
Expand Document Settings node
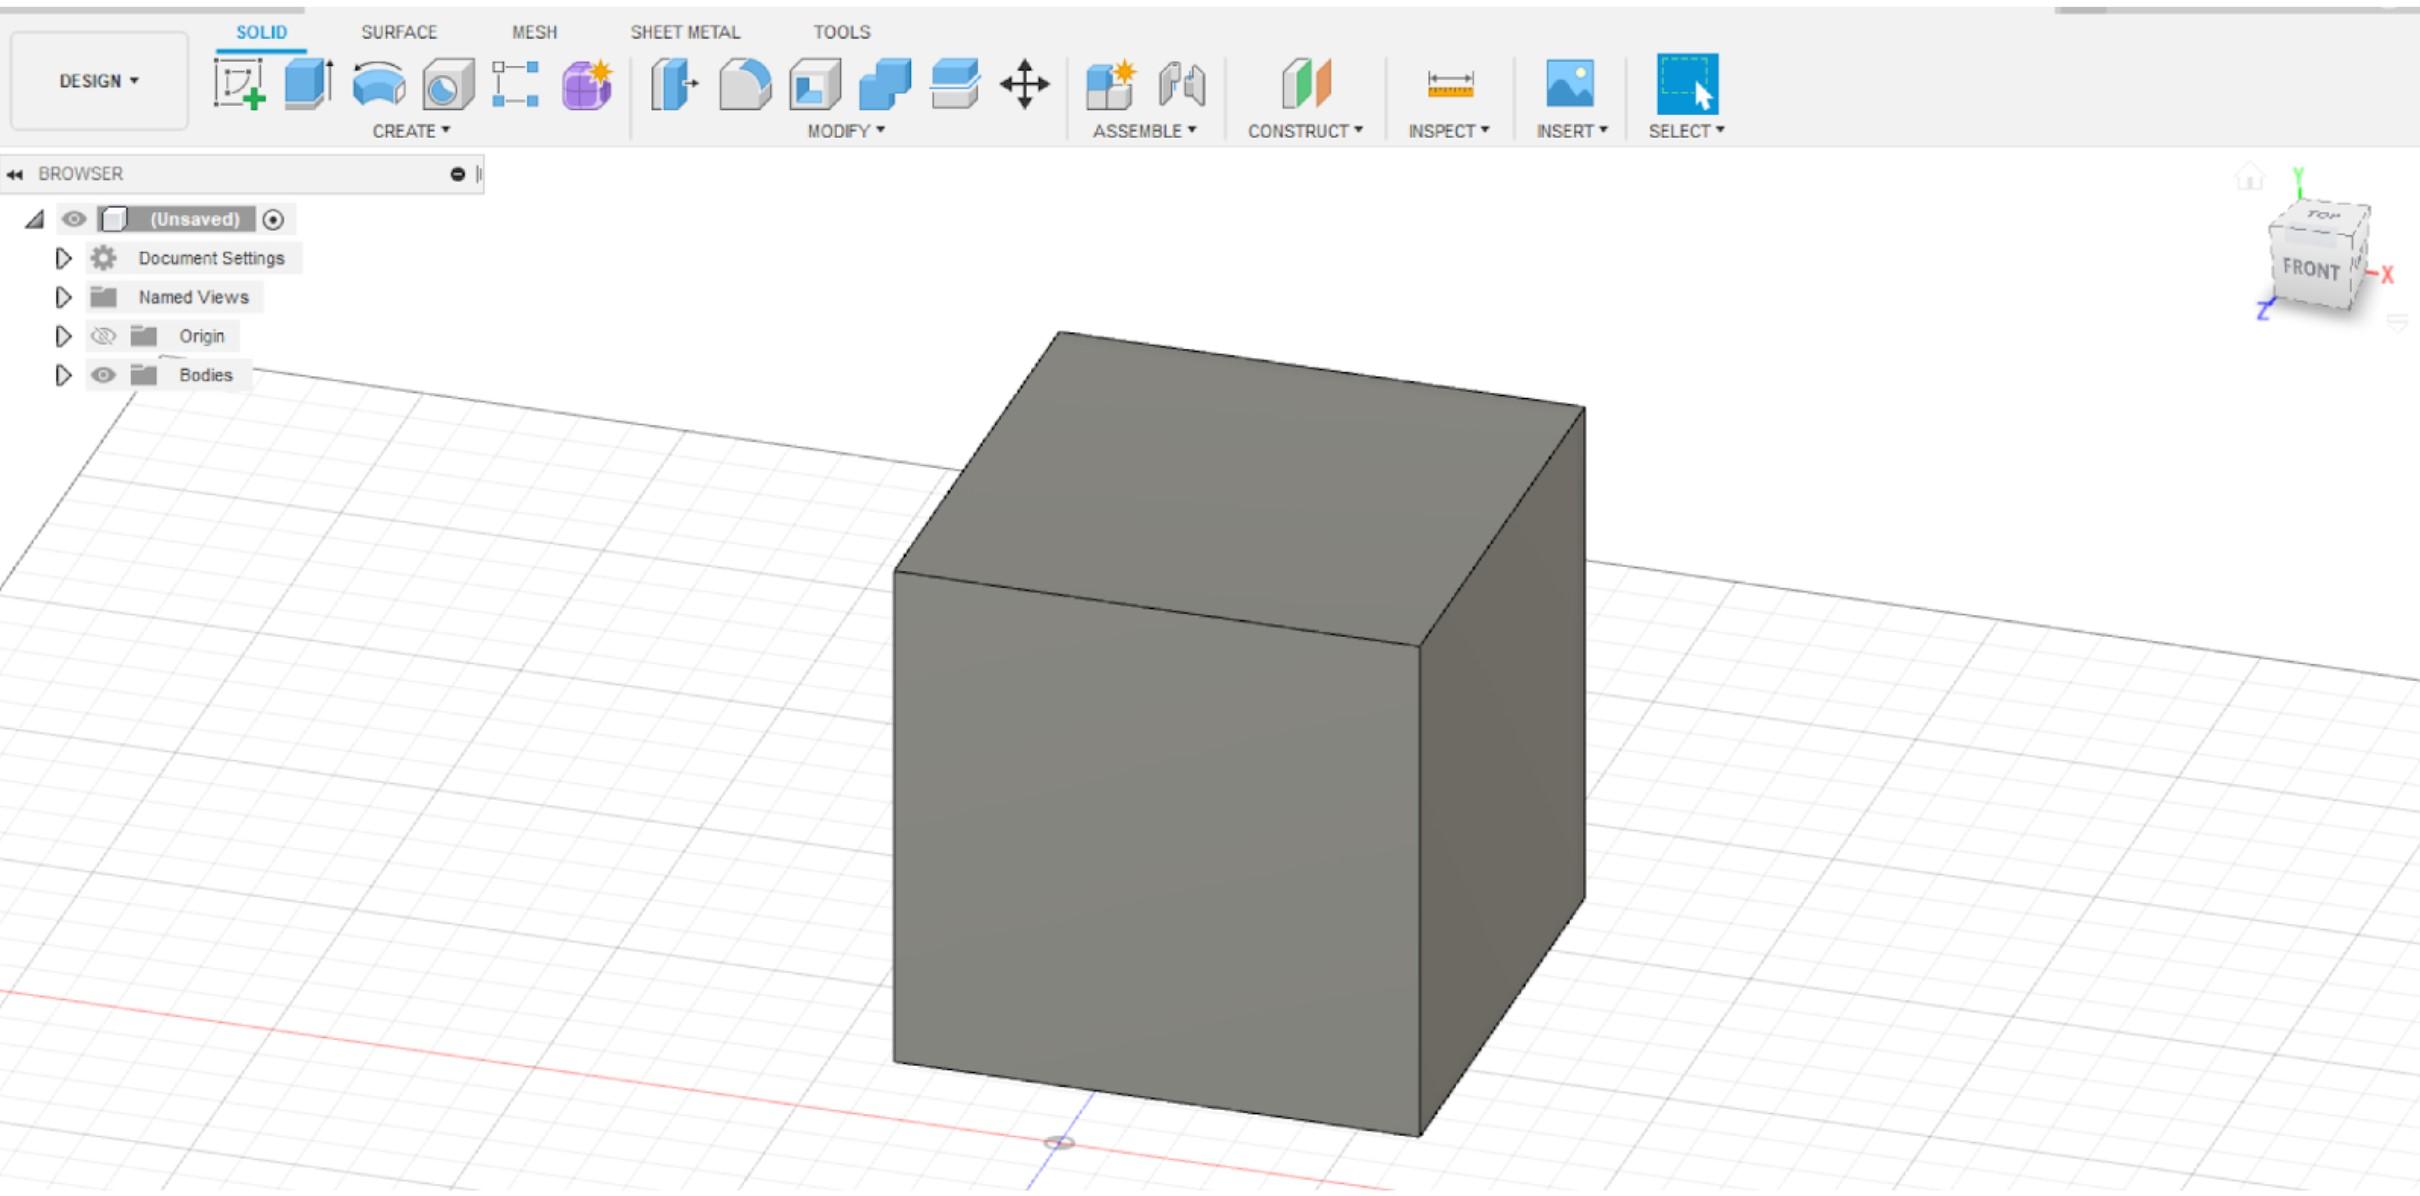coord(63,258)
